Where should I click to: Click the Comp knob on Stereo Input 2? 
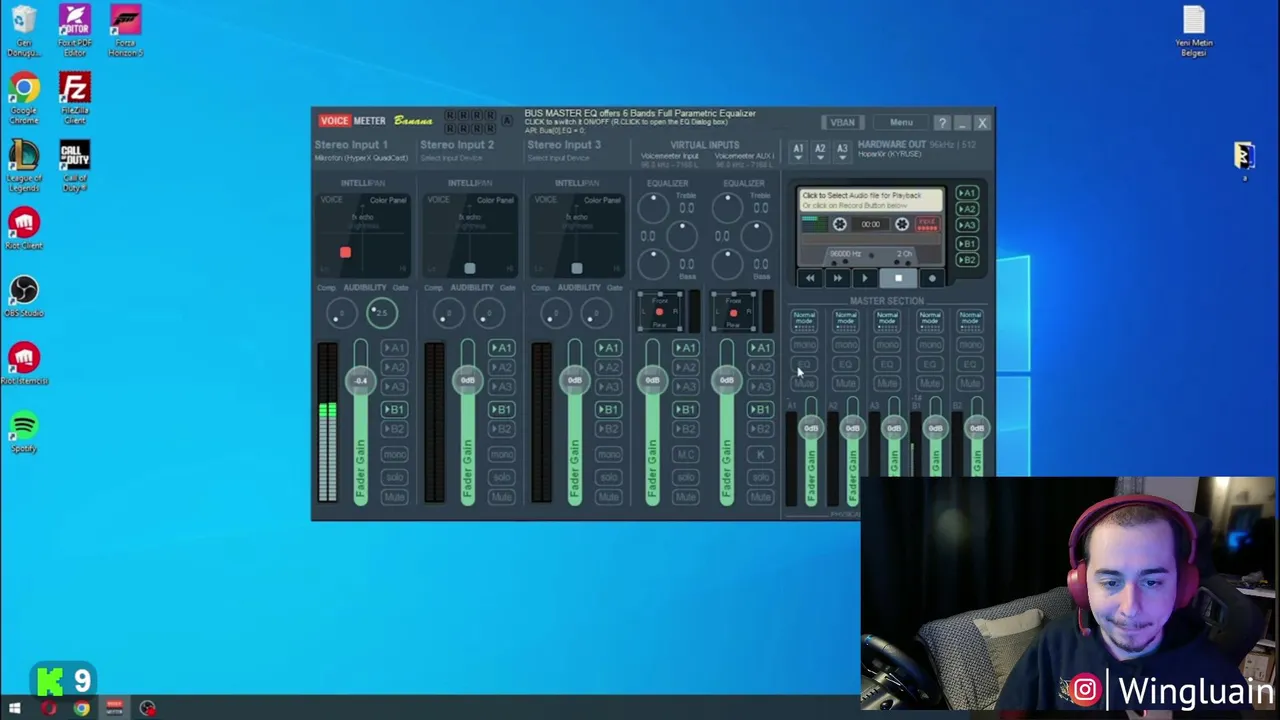coord(448,315)
